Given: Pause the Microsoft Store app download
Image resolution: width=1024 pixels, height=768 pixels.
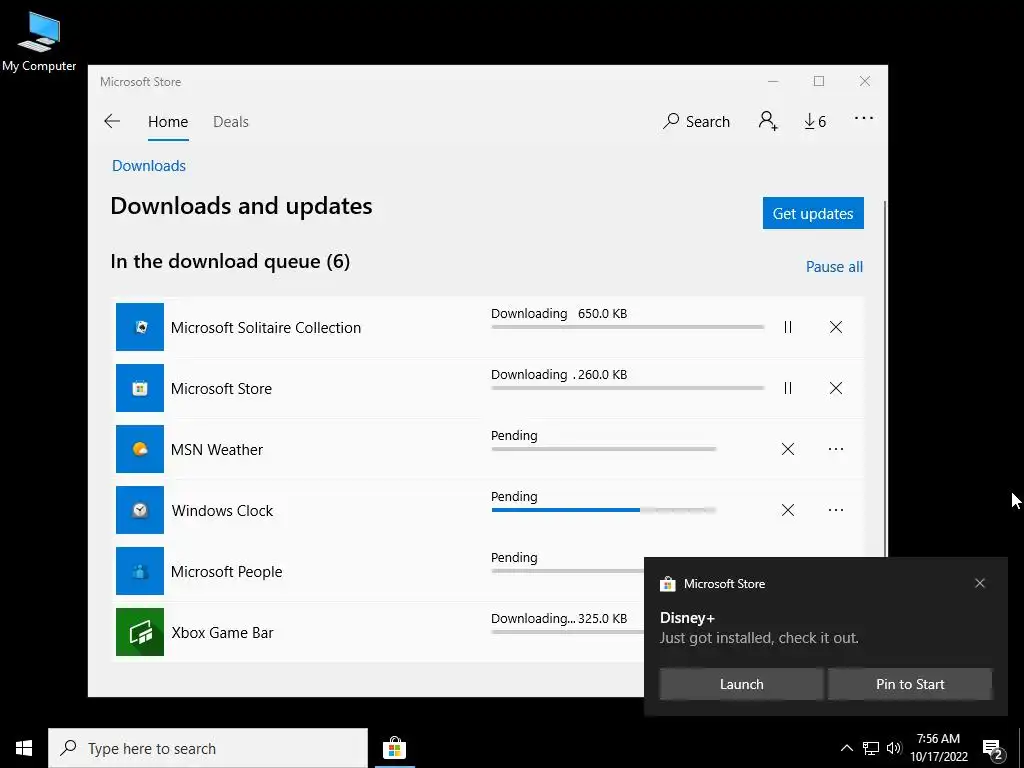Looking at the screenshot, I should (x=788, y=388).
